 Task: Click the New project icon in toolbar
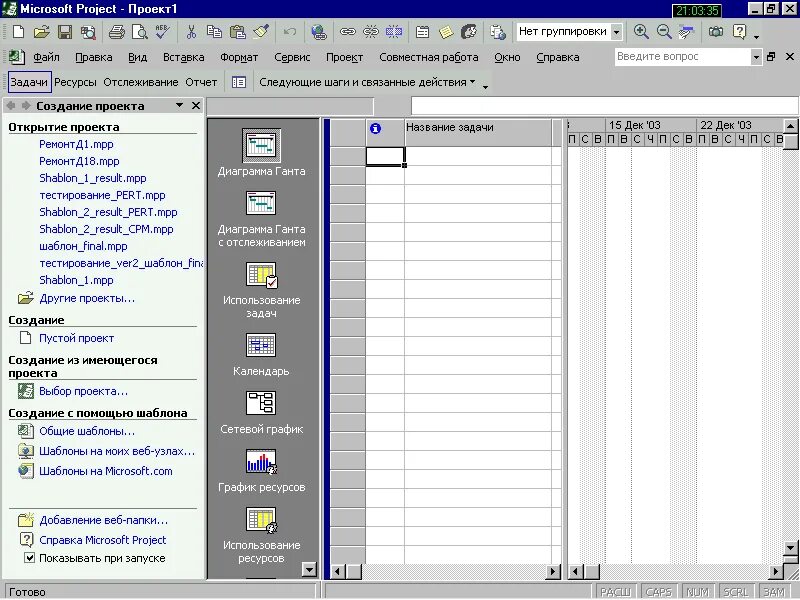pos(18,32)
